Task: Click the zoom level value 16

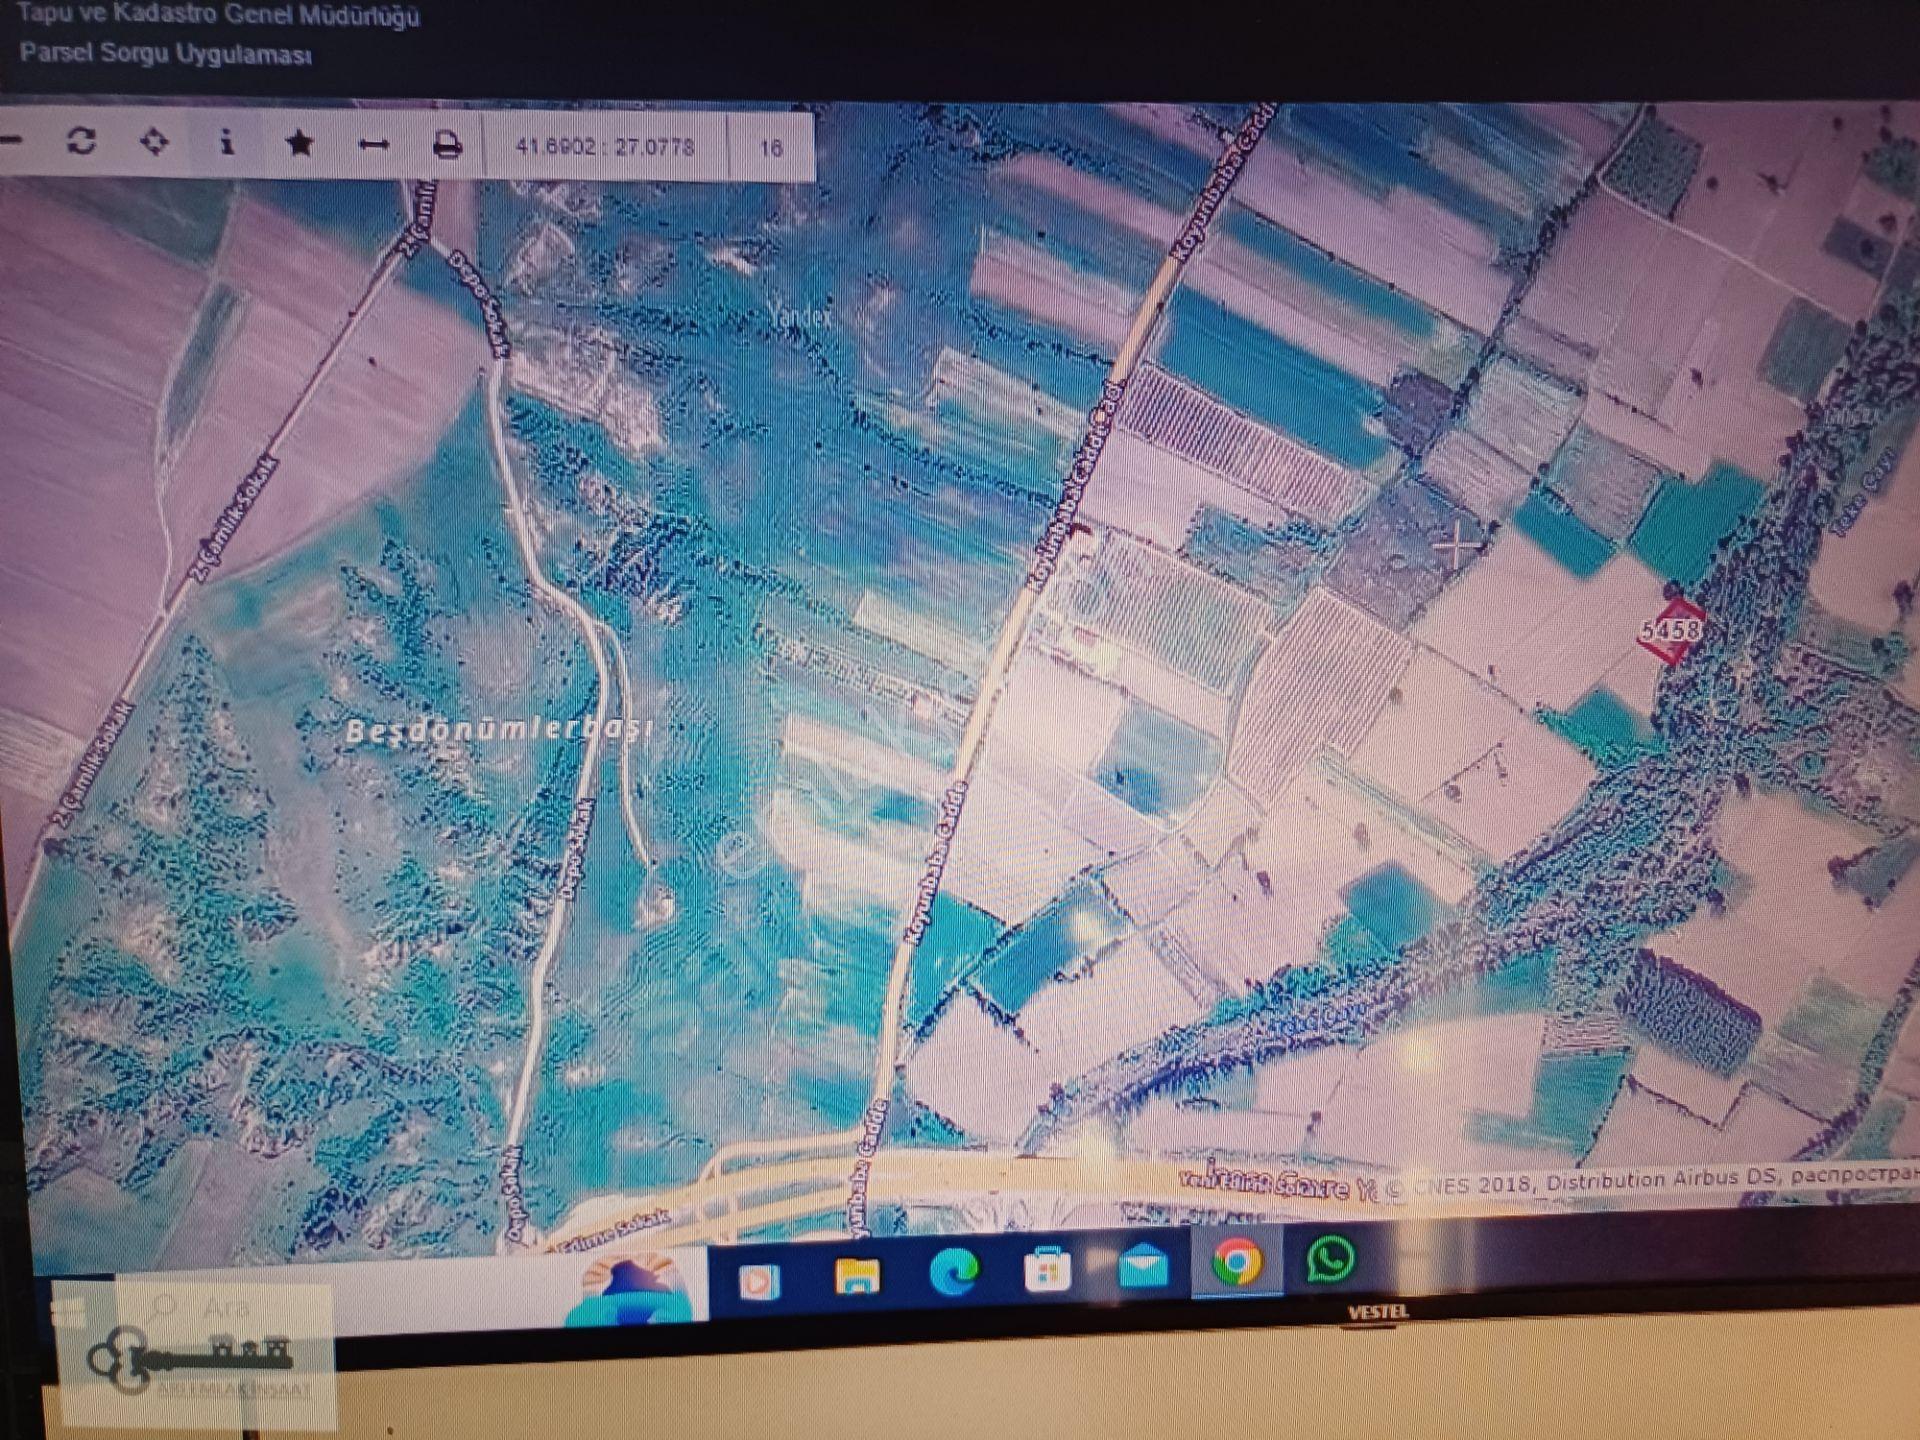Action: point(770,148)
